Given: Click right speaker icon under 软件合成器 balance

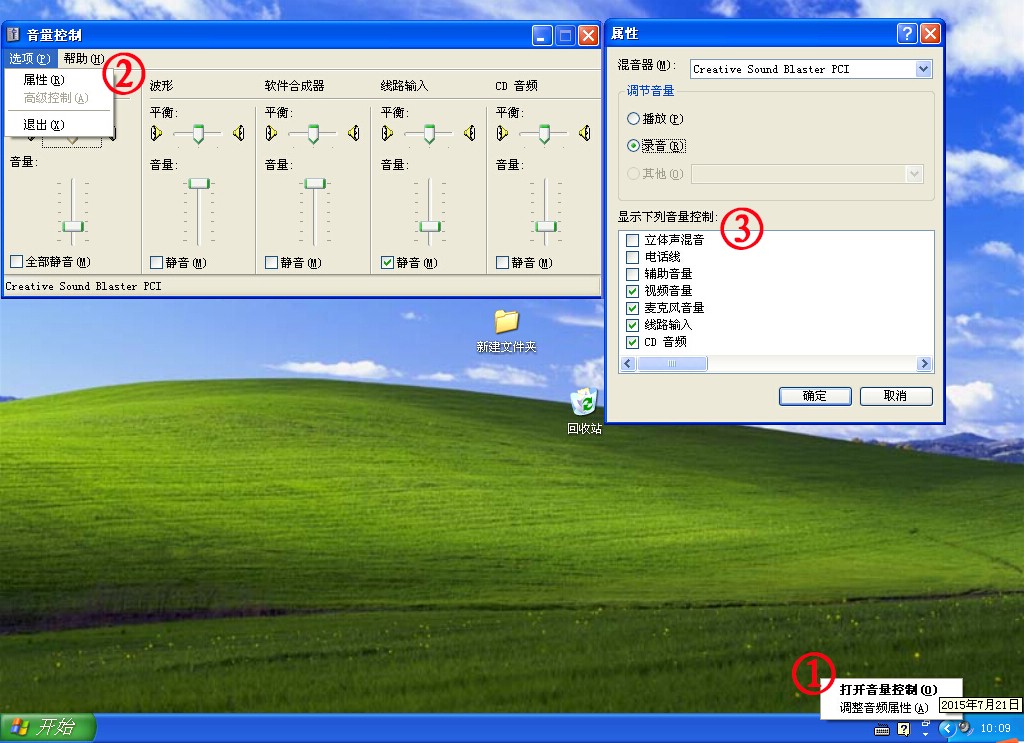Looking at the screenshot, I should (x=354, y=133).
